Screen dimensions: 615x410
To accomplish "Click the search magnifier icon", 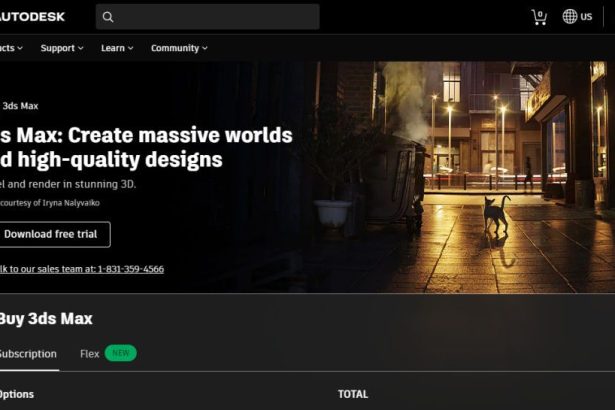I will click(108, 17).
